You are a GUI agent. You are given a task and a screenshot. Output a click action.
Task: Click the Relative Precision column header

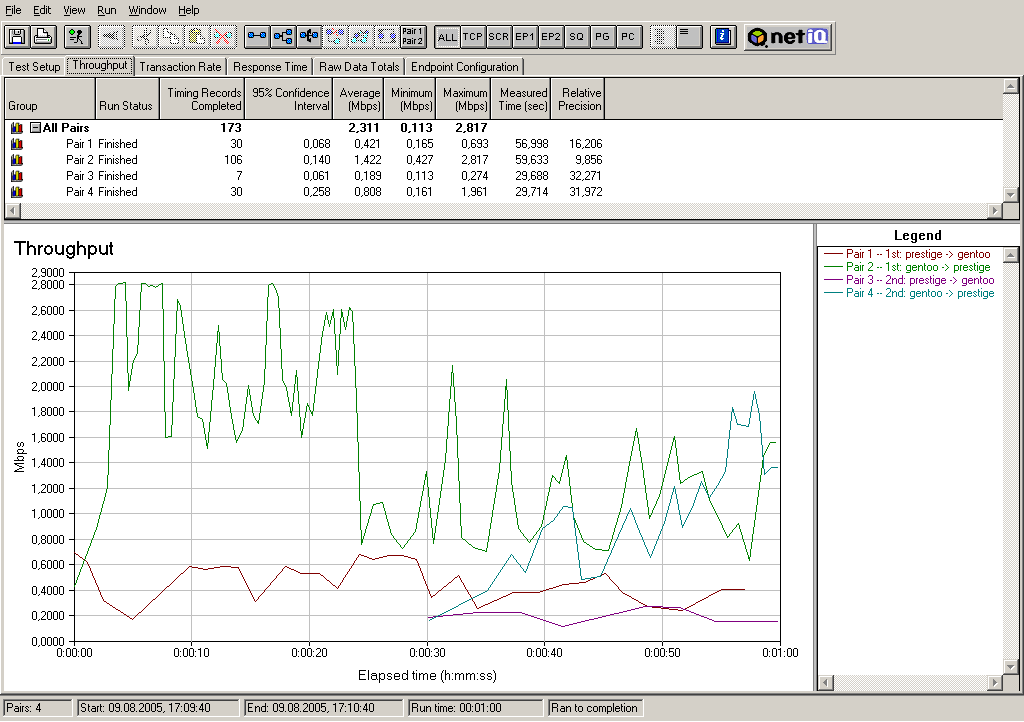click(580, 98)
